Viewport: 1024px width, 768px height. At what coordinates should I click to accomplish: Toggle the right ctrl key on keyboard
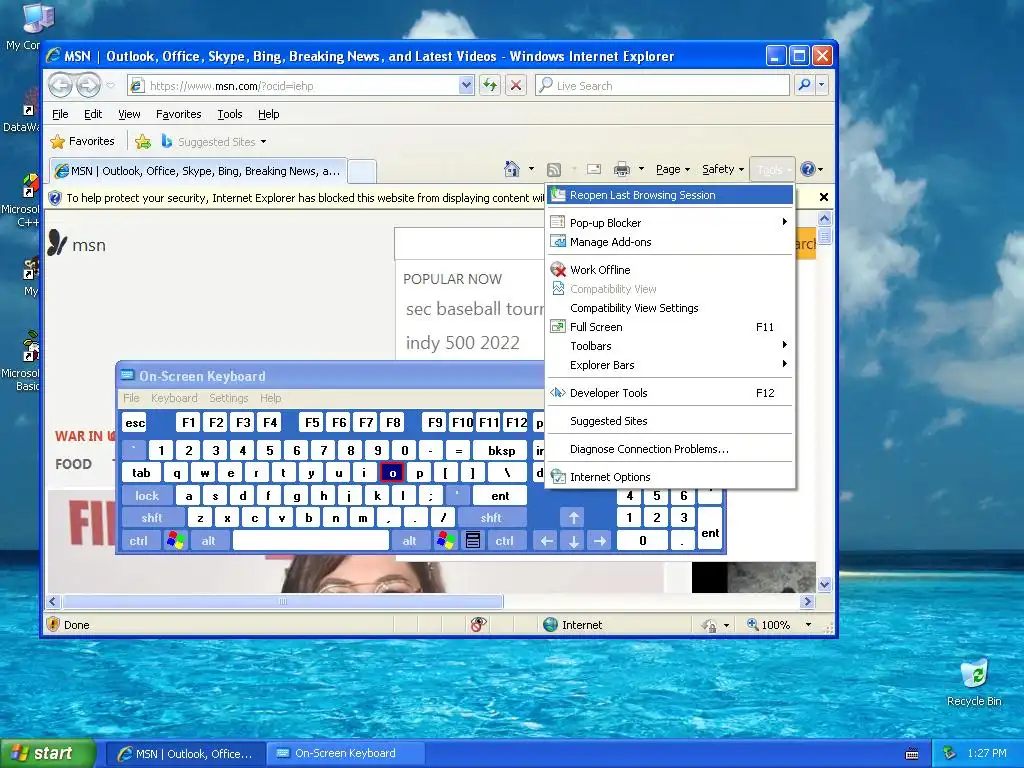point(504,541)
